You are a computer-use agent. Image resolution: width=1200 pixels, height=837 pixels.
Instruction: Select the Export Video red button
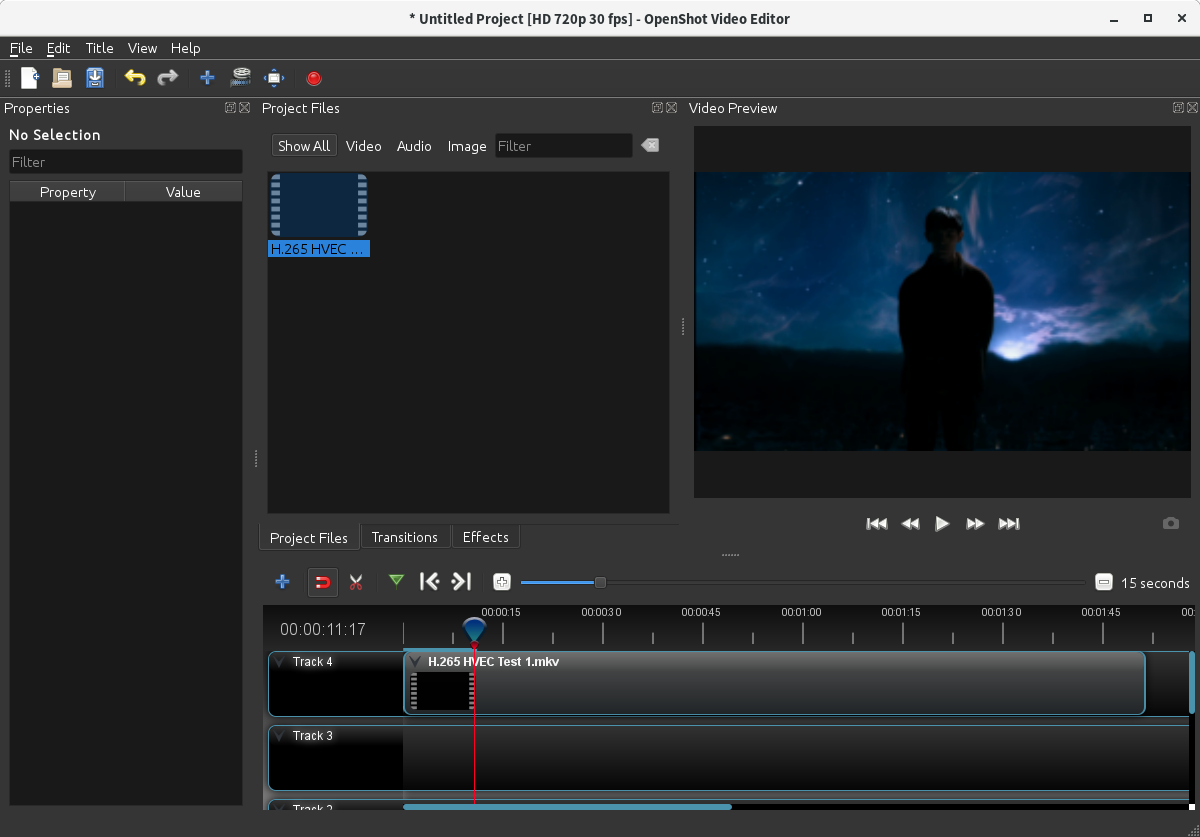tap(313, 78)
